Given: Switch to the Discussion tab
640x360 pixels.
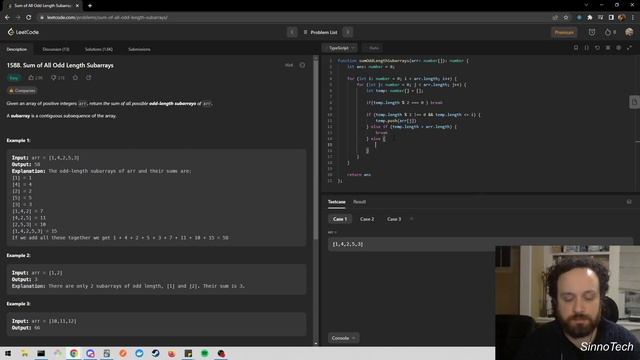Looking at the screenshot, I should click(56, 49).
